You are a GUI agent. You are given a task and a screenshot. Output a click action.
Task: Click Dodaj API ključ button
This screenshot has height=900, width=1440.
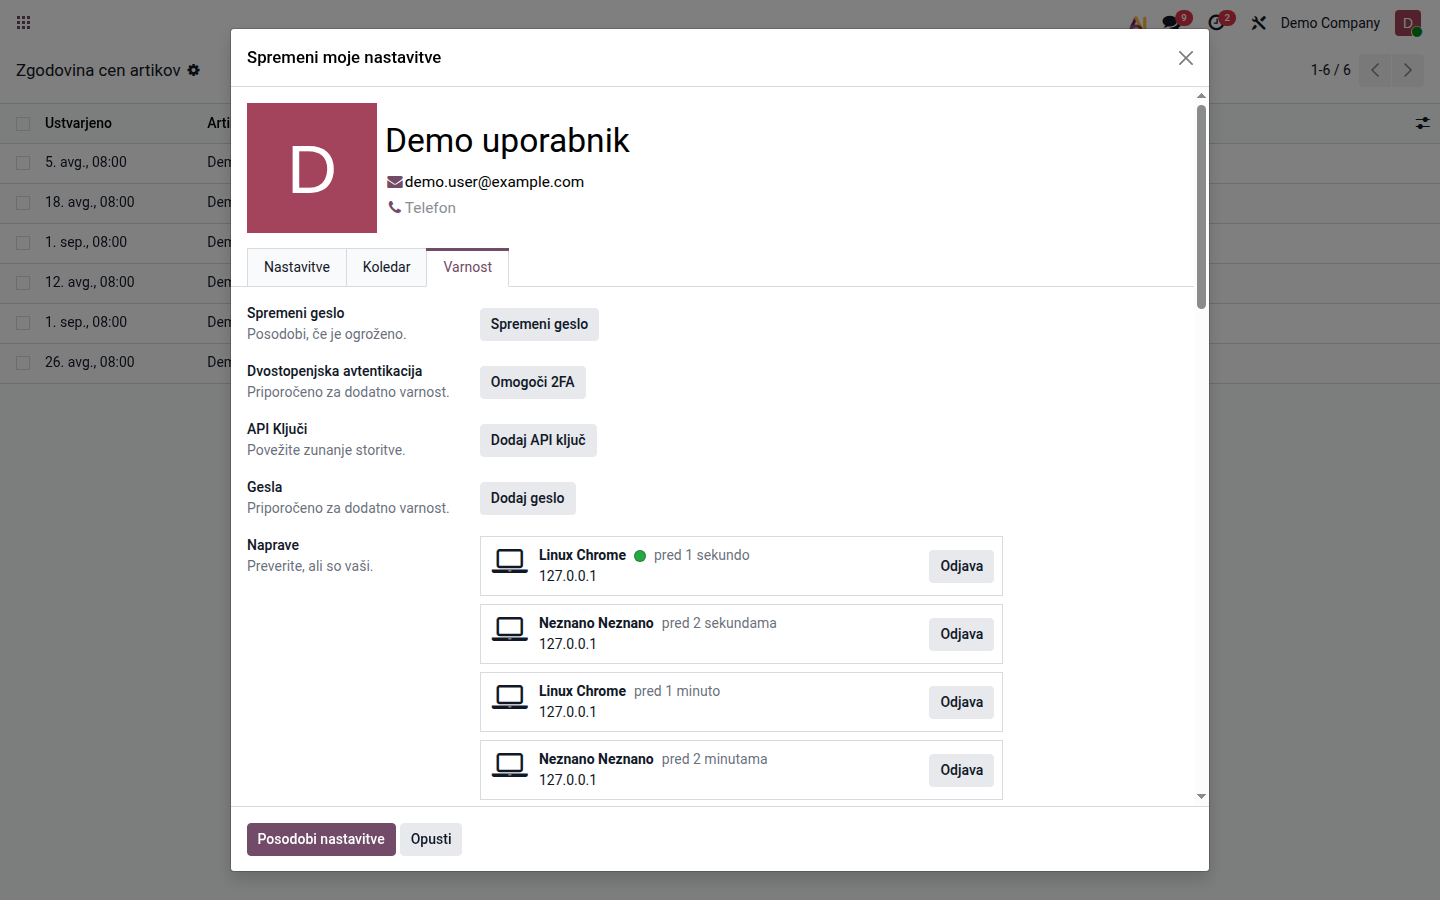point(538,440)
